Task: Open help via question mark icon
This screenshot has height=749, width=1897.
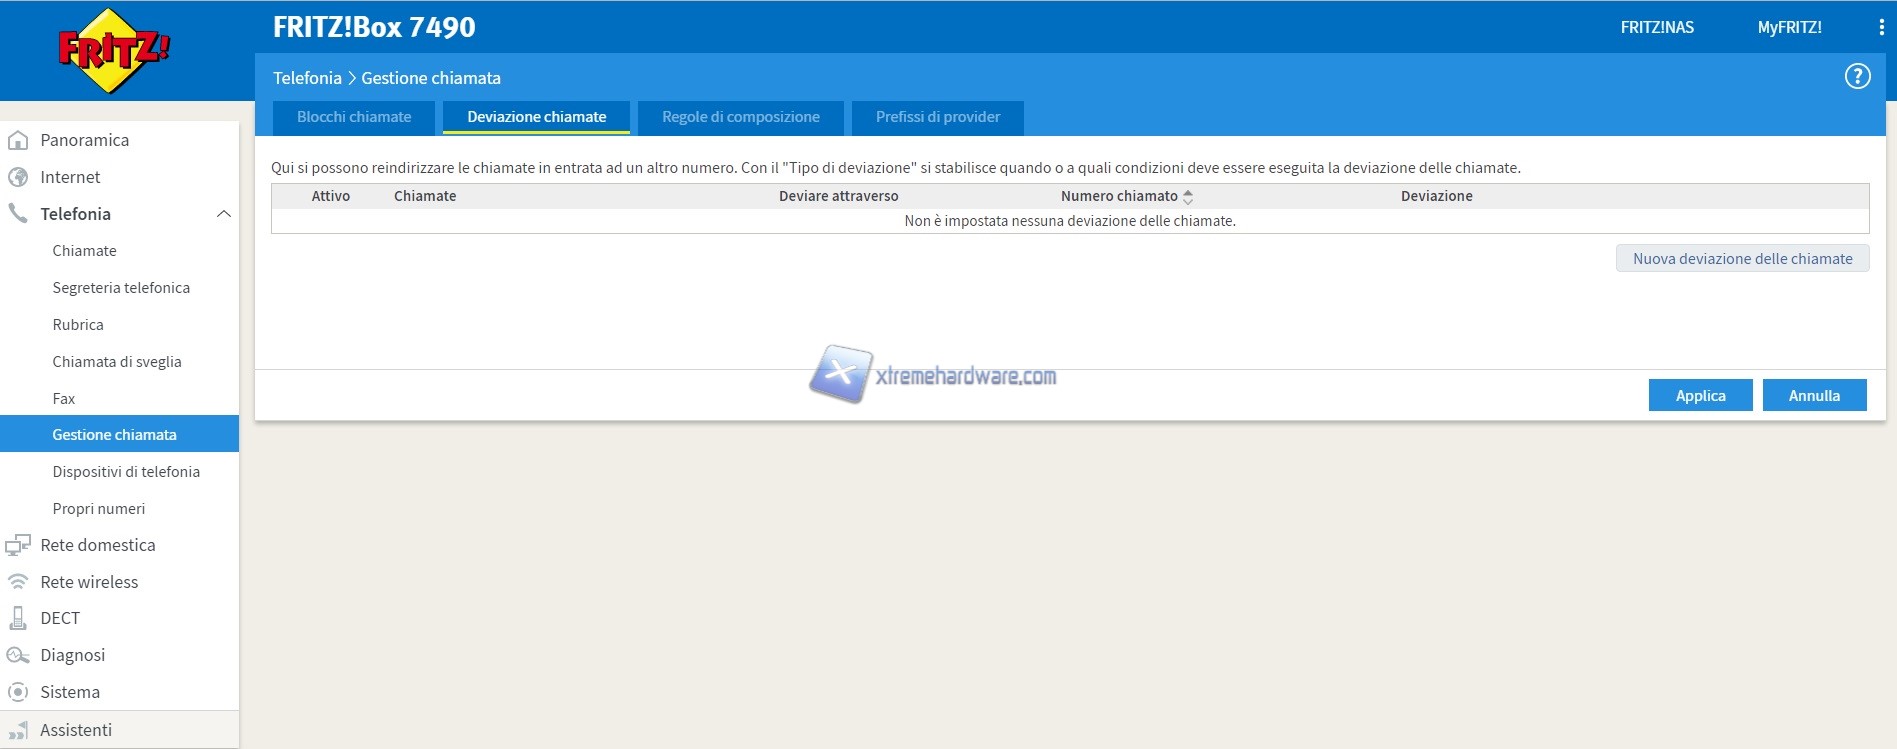Action: pyautogui.click(x=1857, y=77)
